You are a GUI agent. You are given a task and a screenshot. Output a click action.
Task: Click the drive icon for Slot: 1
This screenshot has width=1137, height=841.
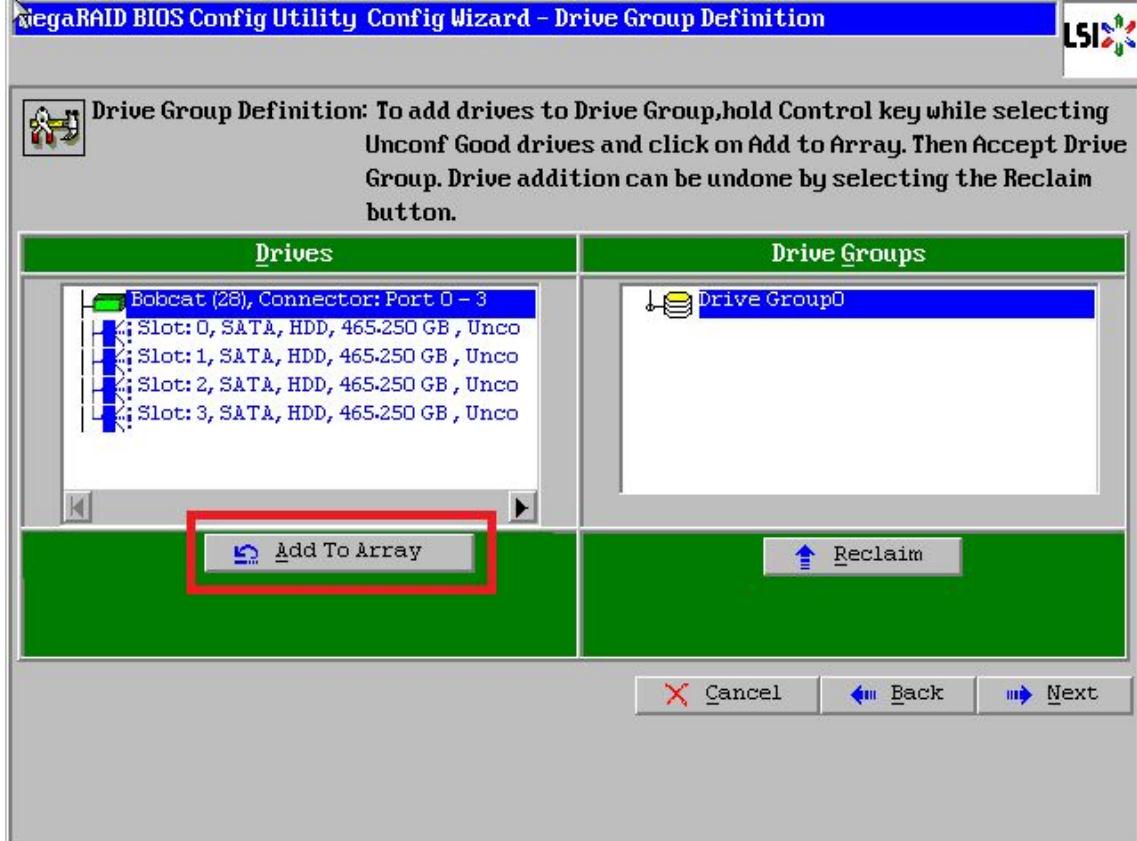[115, 360]
